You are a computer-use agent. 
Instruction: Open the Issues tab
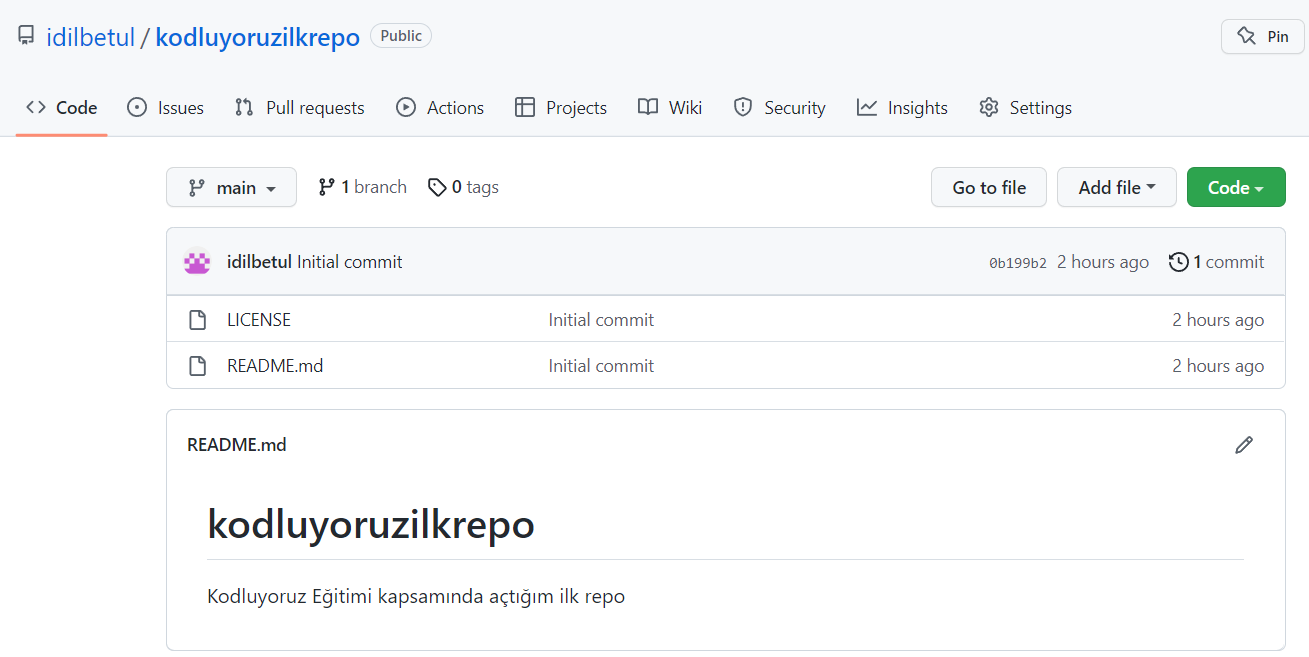click(x=166, y=108)
